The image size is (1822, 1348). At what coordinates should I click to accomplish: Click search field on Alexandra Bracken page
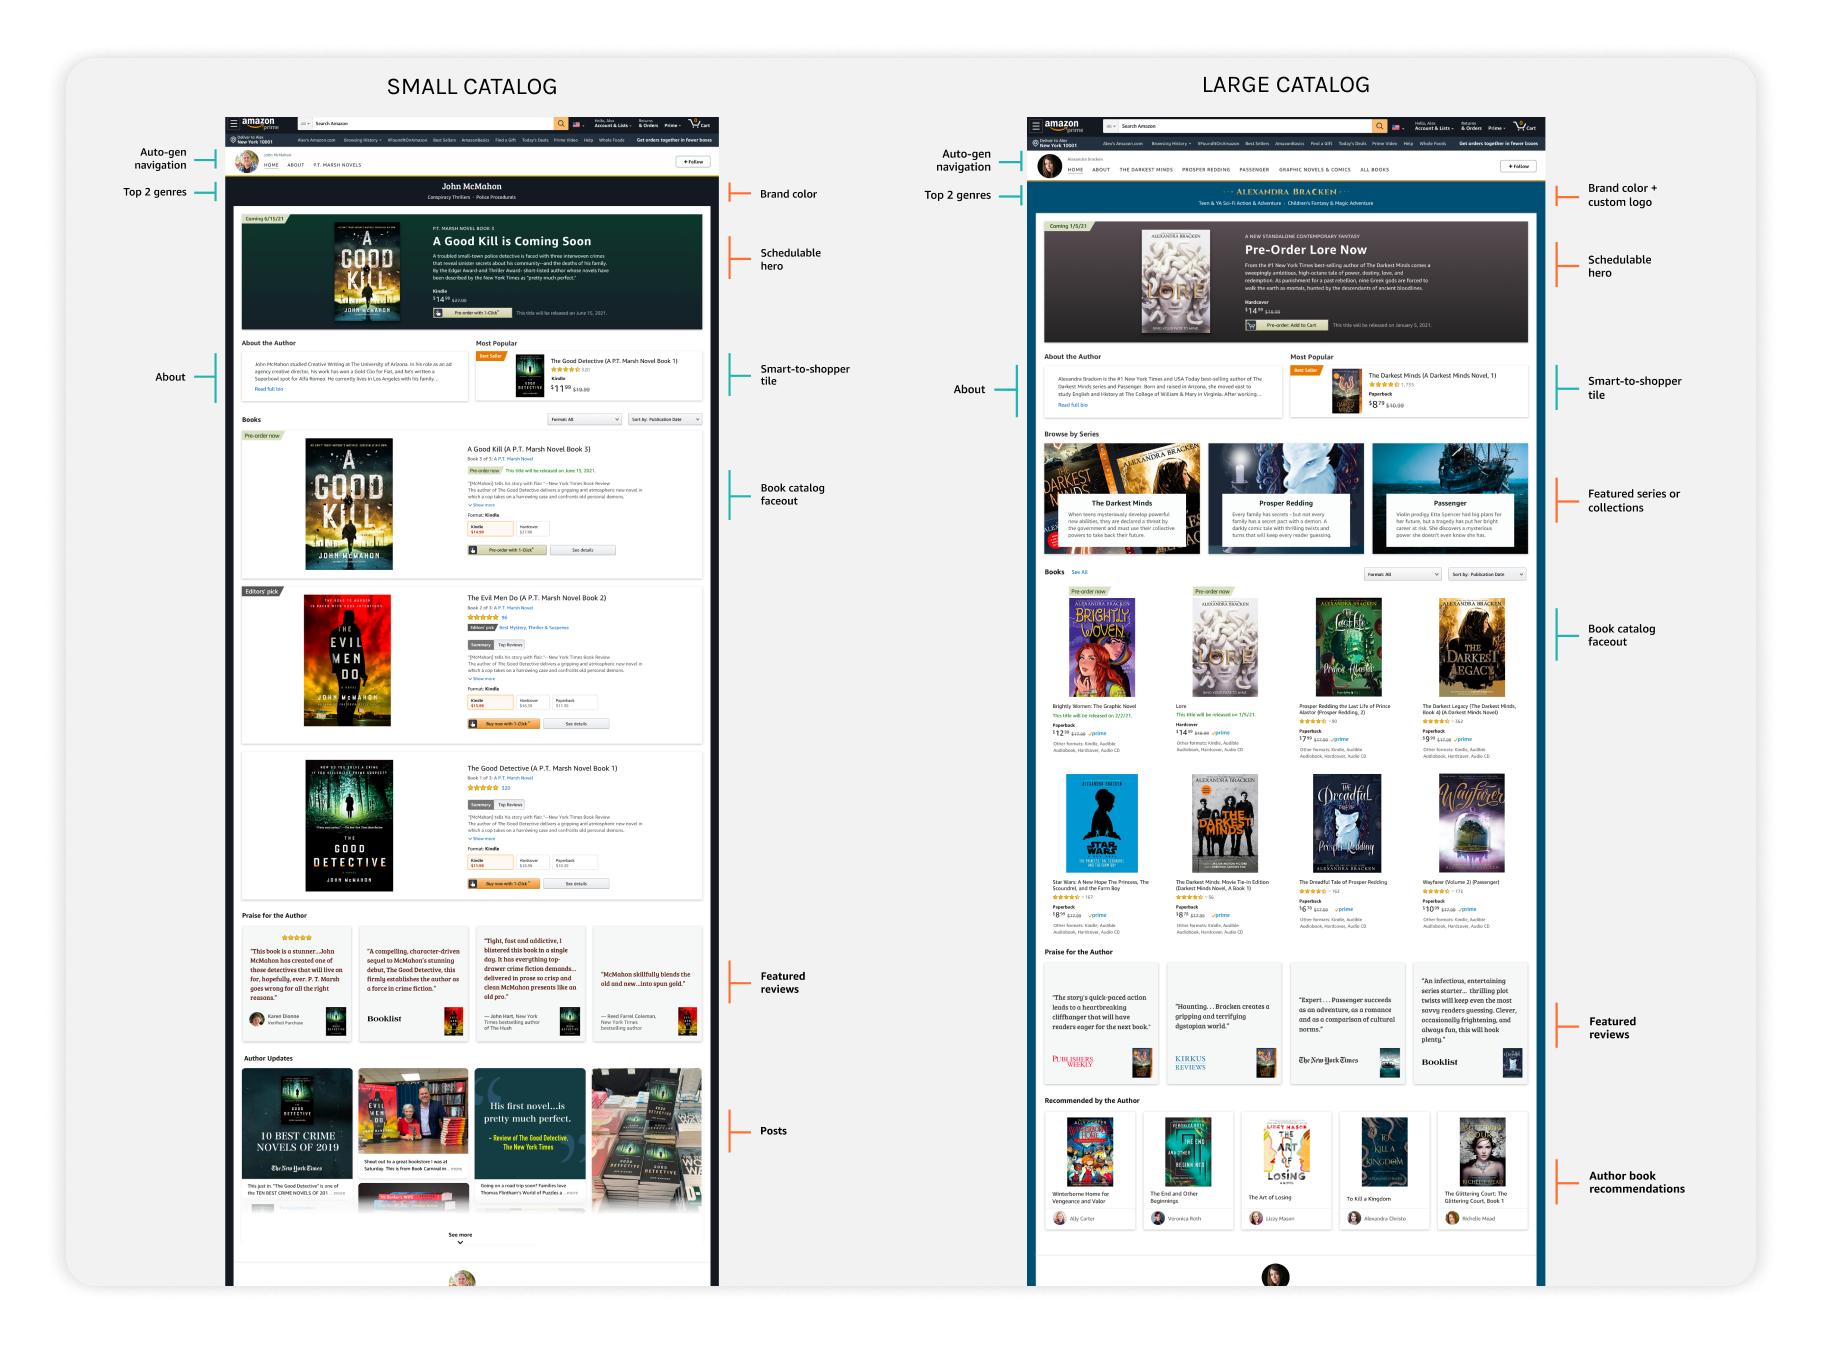click(1245, 126)
